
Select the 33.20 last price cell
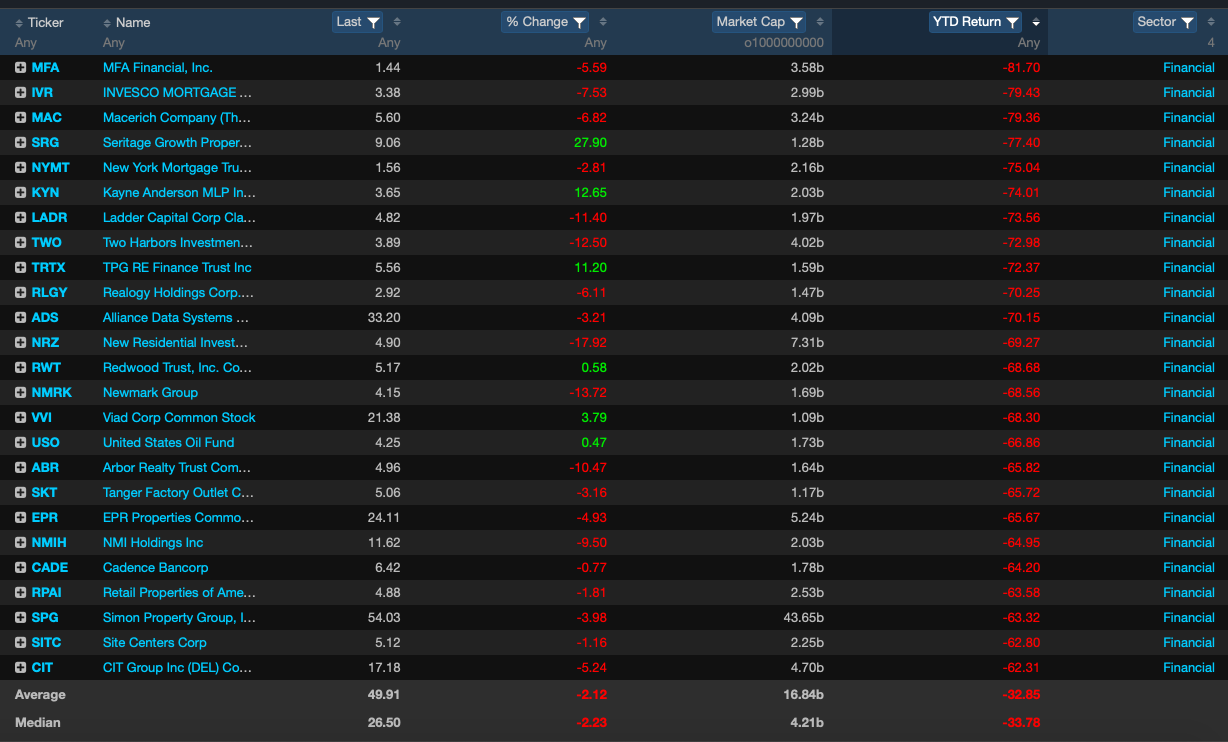click(x=384, y=317)
